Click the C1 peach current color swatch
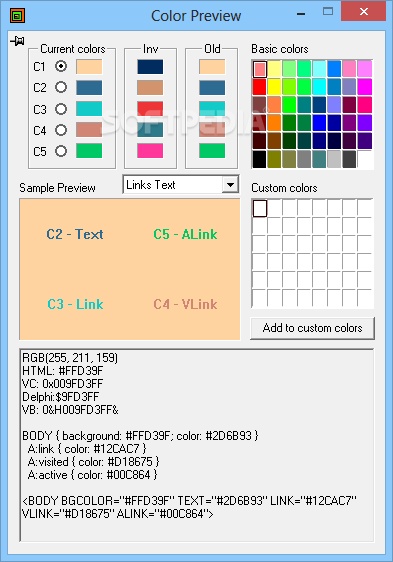The width and height of the screenshot is (393, 562). pyautogui.click(x=89, y=67)
